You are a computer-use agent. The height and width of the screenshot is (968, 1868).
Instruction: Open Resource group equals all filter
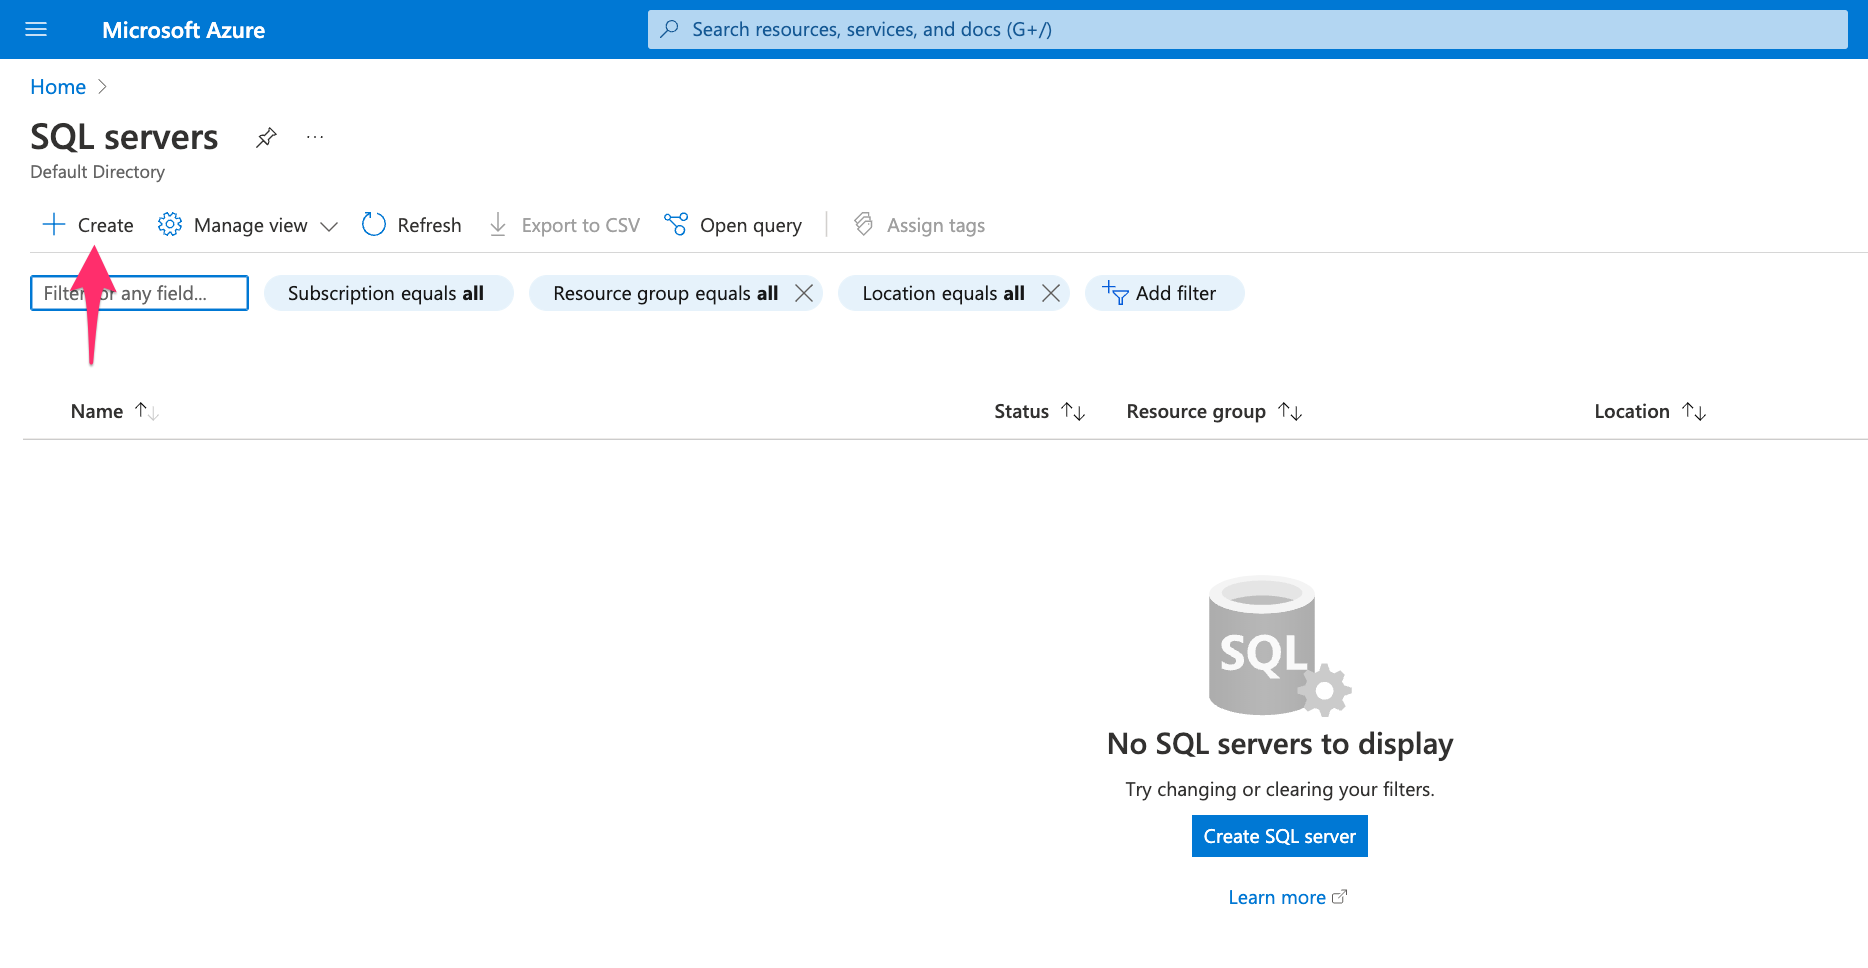665,293
